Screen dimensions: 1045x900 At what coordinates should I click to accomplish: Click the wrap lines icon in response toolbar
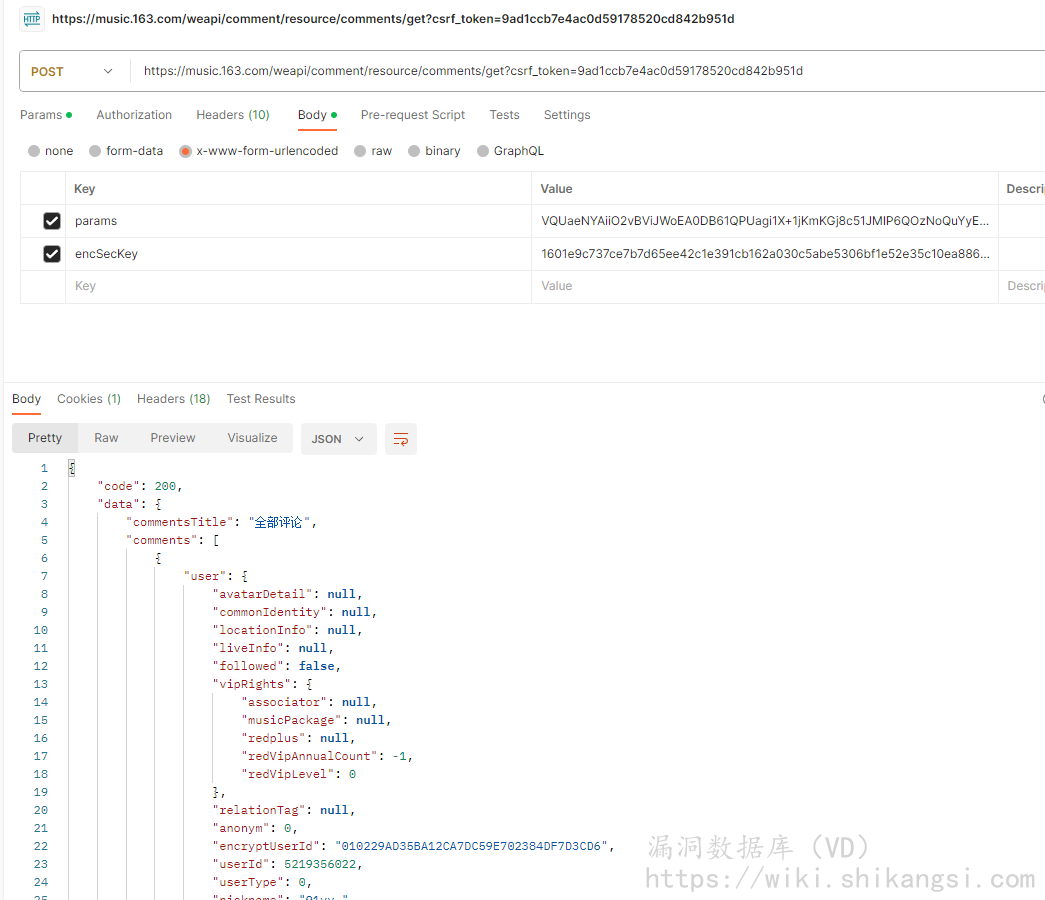401,439
